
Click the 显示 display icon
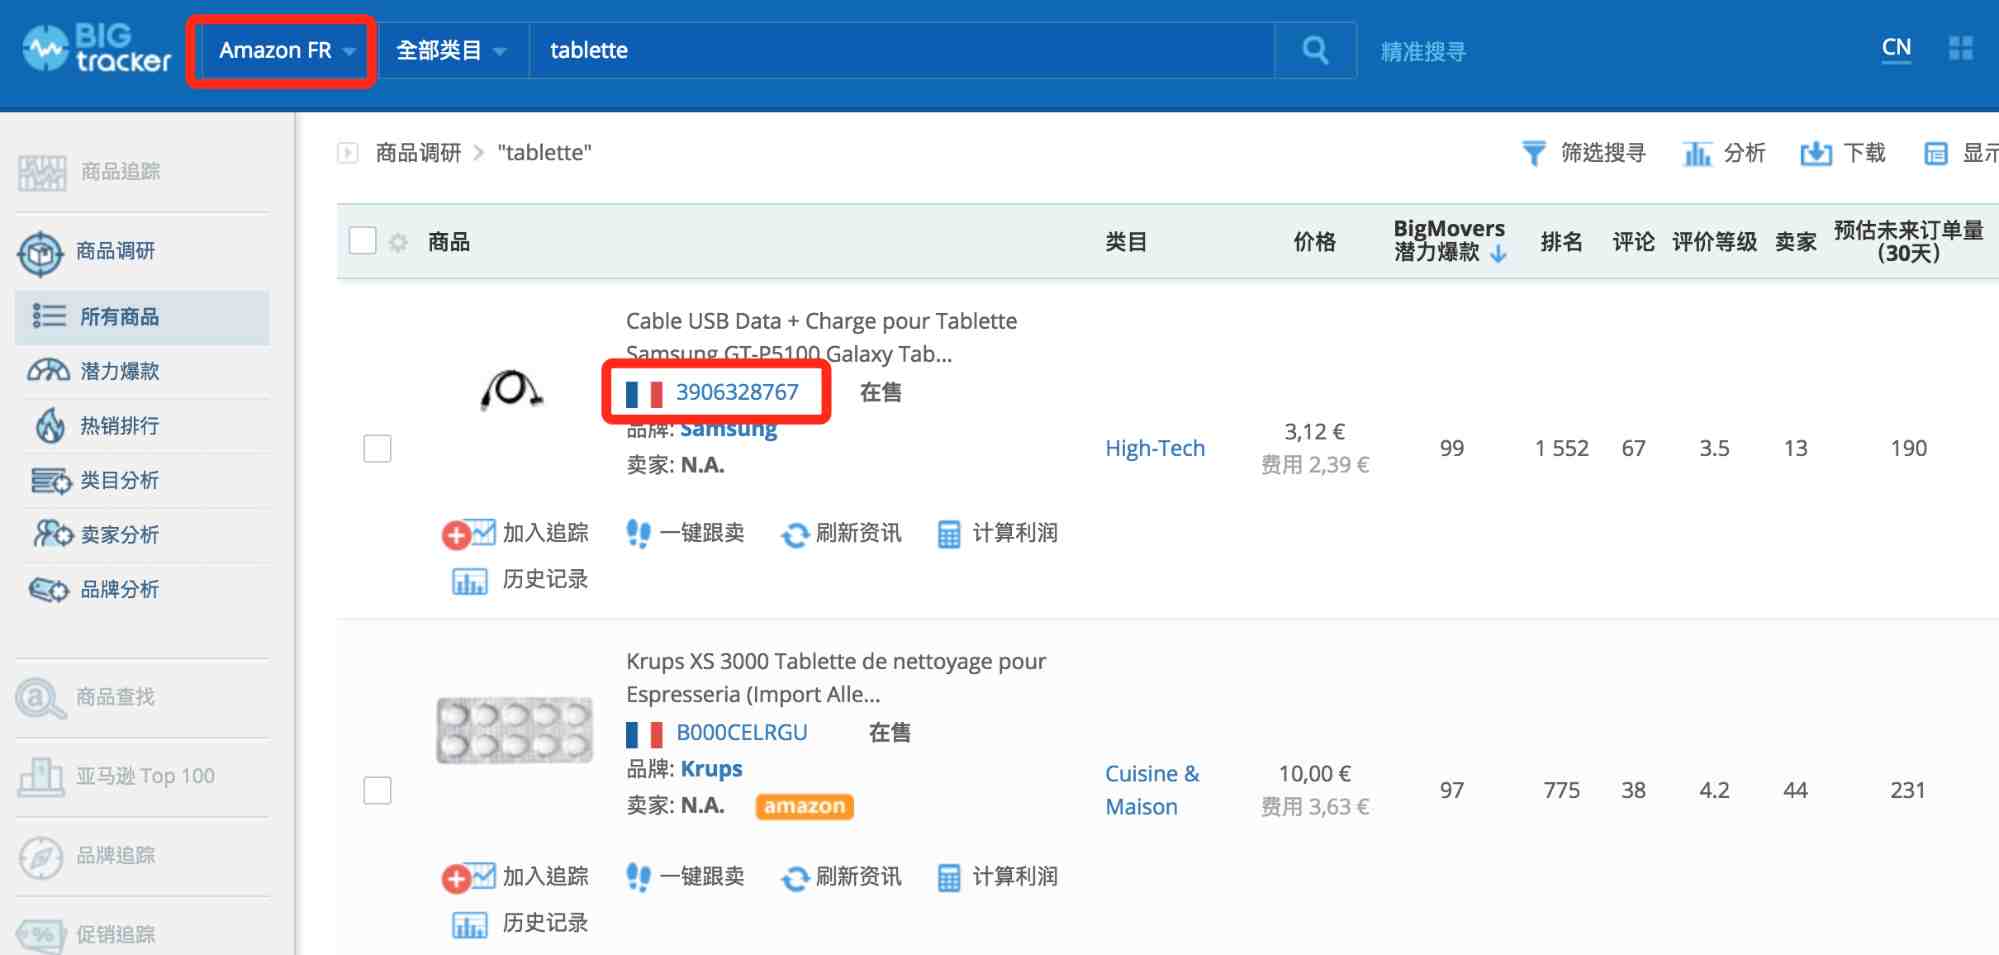tap(1936, 153)
